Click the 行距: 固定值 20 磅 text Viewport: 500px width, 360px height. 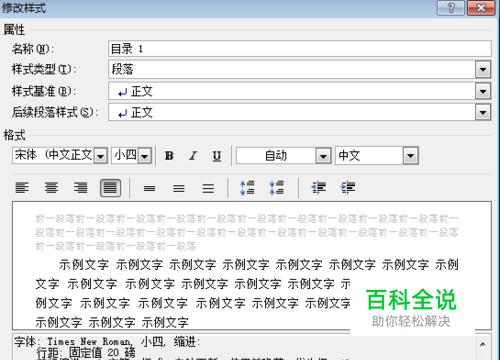86,353
